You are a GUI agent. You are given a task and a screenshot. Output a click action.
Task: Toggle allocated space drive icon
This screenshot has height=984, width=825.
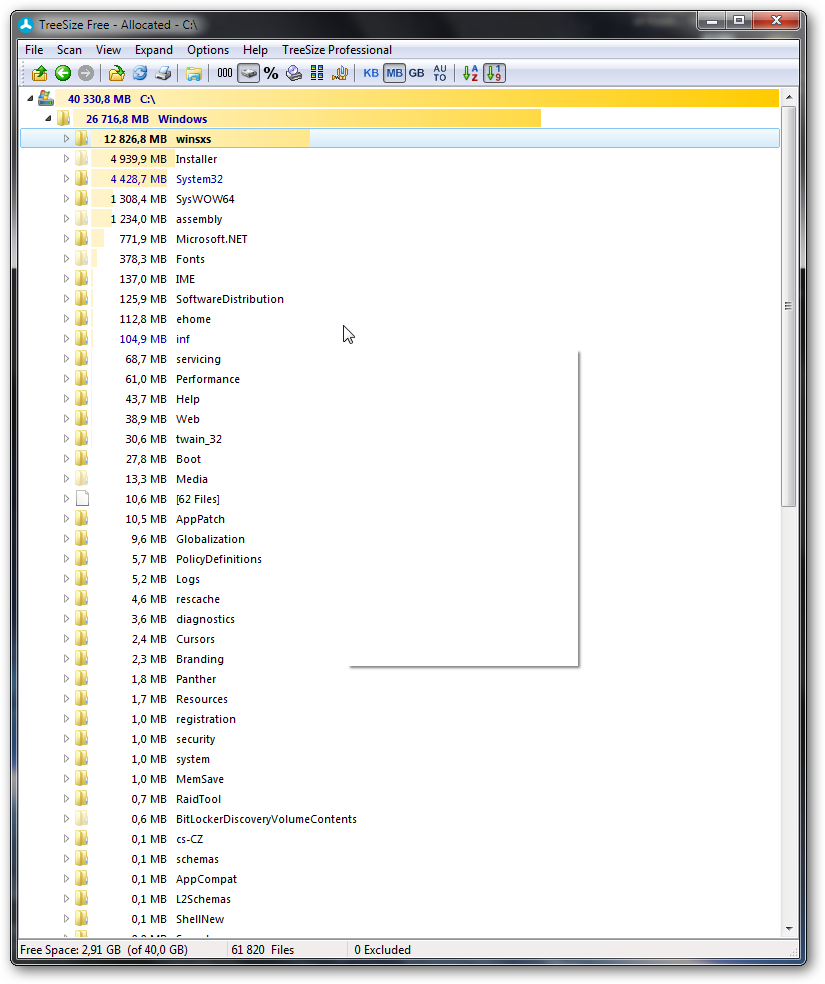click(248, 73)
